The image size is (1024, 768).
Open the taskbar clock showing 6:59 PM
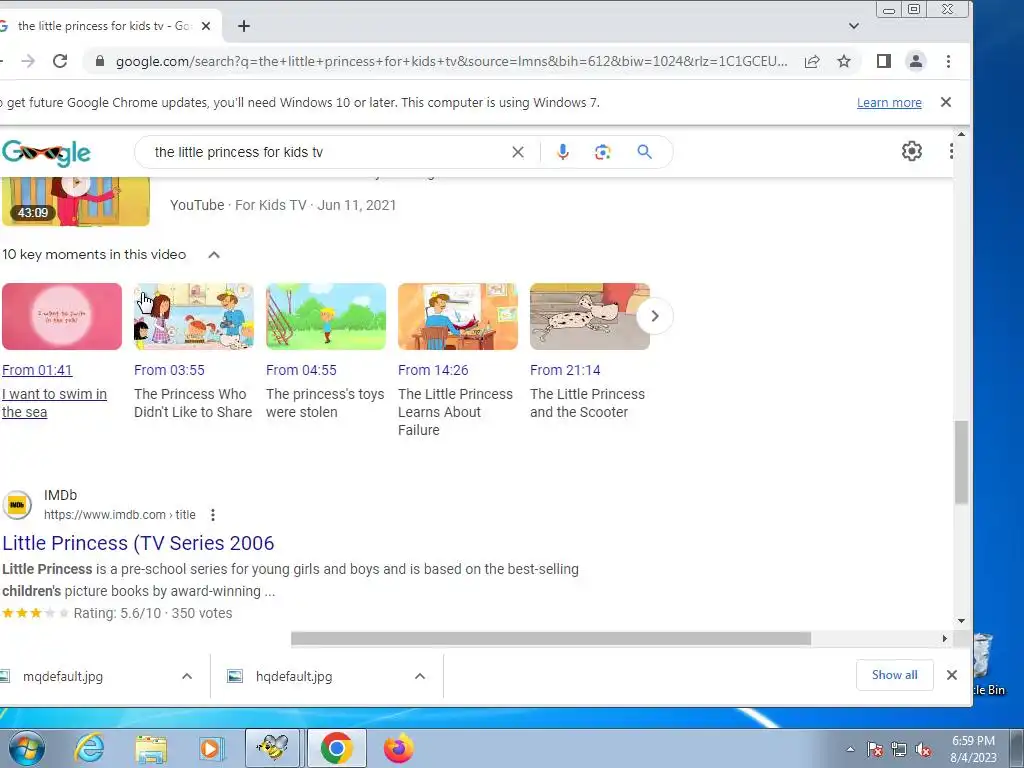973,748
